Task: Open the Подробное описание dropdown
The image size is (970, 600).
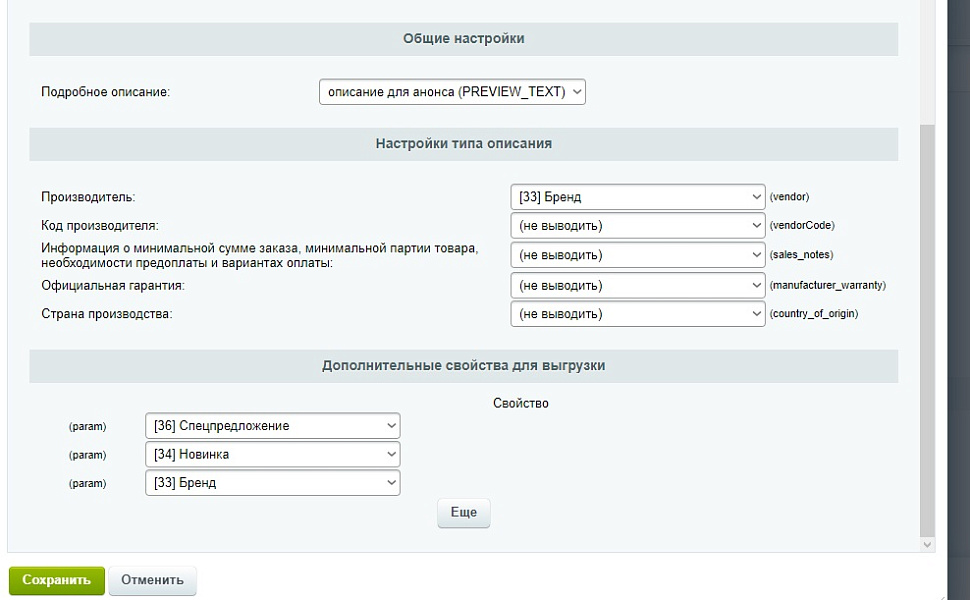Action: click(452, 92)
